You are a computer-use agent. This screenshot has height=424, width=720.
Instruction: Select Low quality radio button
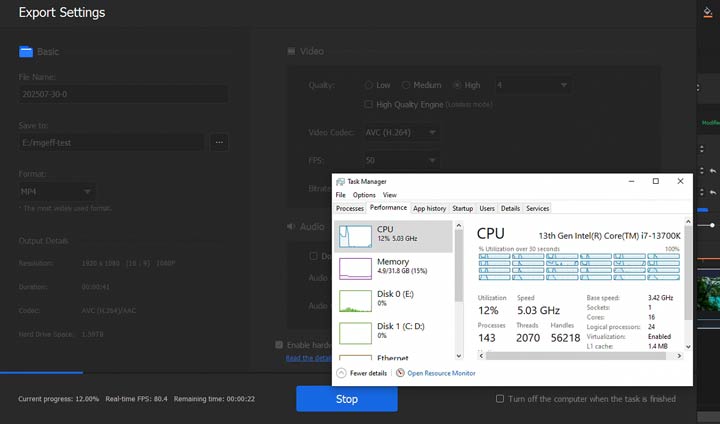point(368,85)
